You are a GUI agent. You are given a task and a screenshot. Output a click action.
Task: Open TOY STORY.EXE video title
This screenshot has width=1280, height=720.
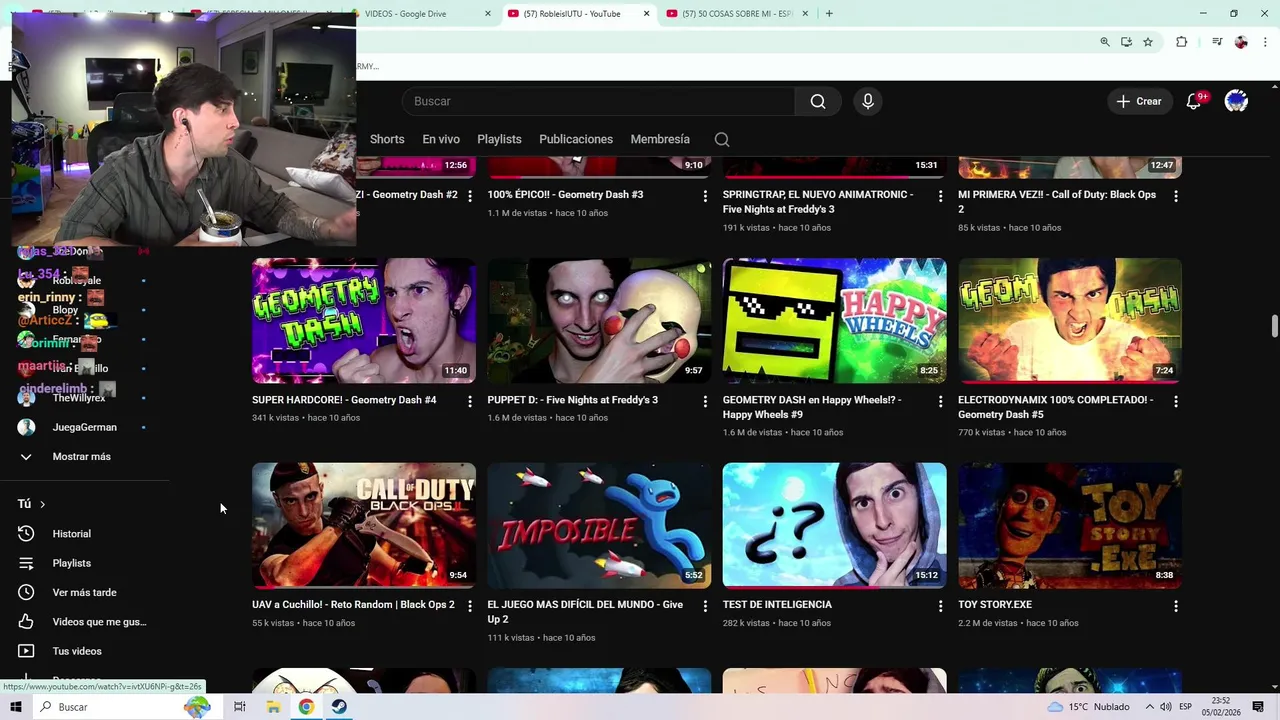pos(995,605)
